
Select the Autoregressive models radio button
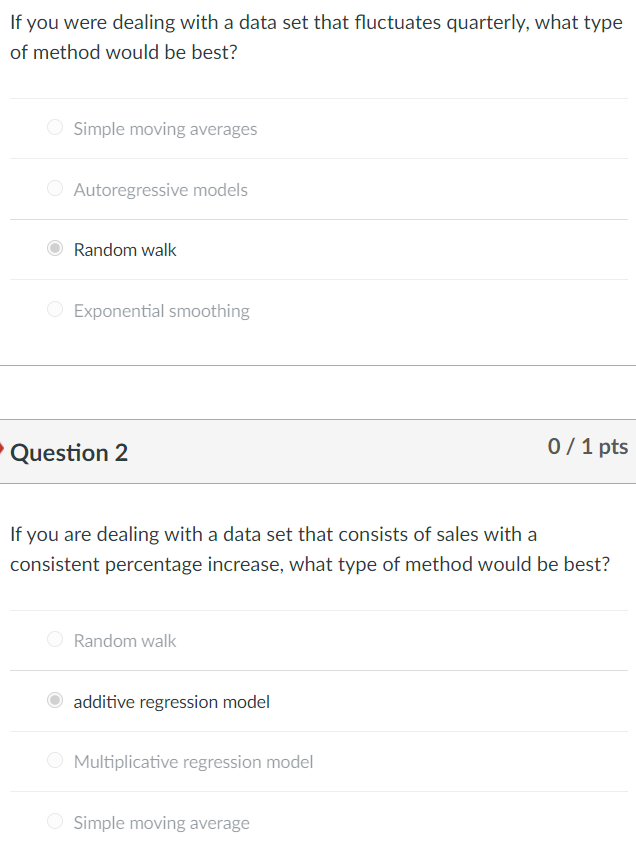(55, 188)
